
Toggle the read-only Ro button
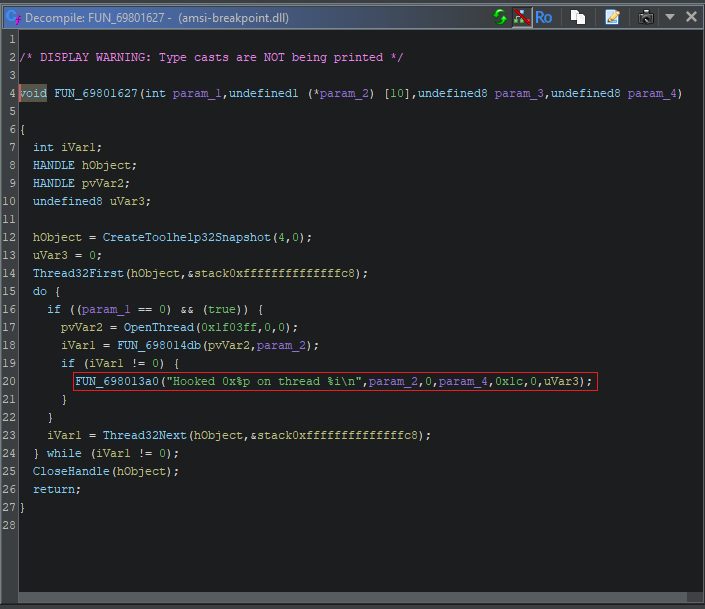(543, 18)
